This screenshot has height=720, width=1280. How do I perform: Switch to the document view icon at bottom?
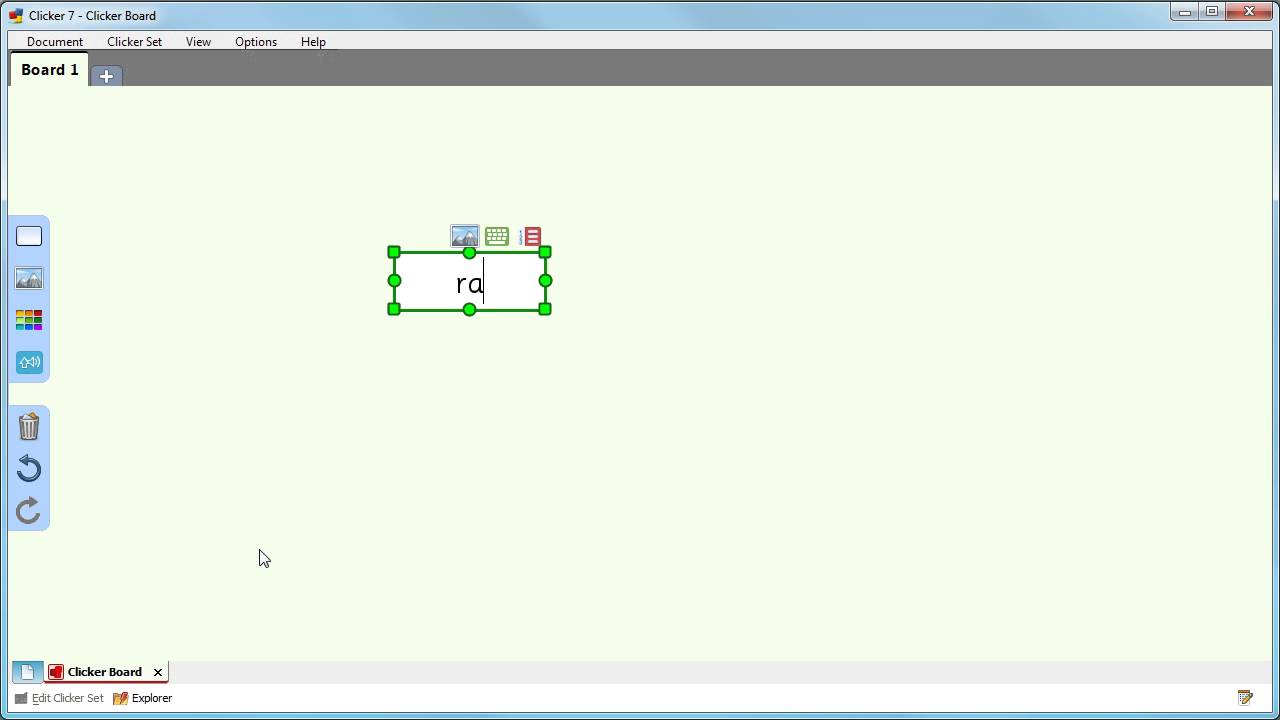click(27, 672)
